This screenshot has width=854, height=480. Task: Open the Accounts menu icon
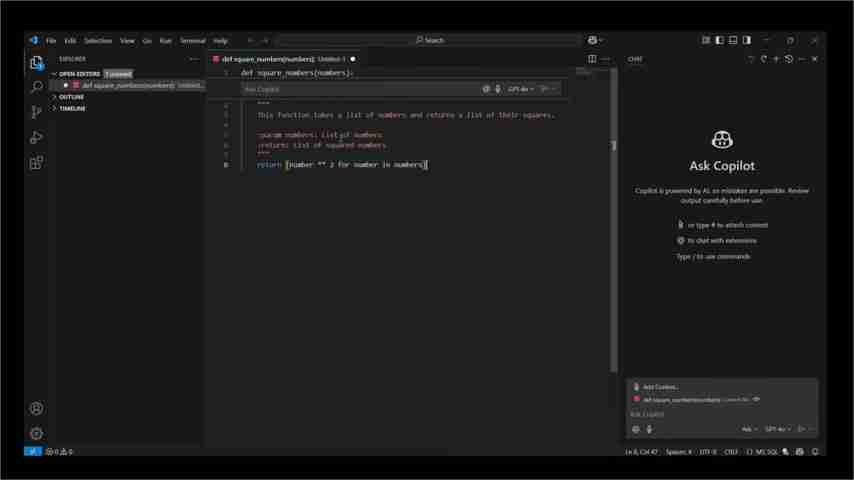pos(36,408)
